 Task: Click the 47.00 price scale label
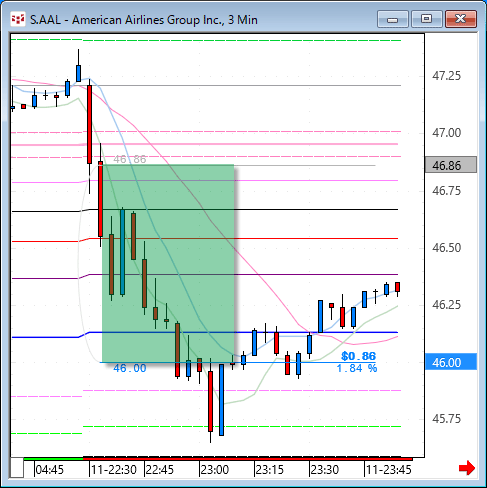pyautogui.click(x=446, y=133)
